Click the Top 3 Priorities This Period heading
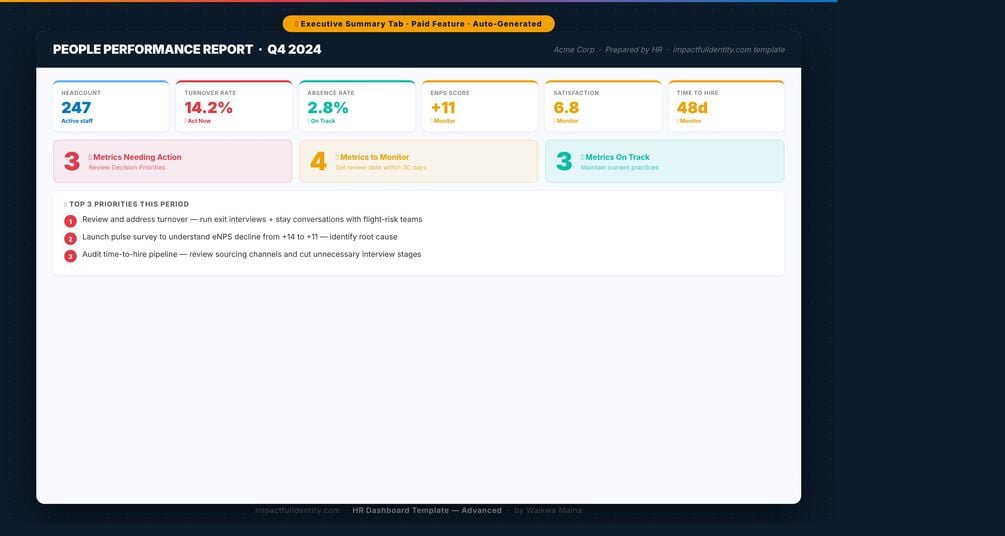Viewport: 1005px width, 536px height. click(127, 204)
